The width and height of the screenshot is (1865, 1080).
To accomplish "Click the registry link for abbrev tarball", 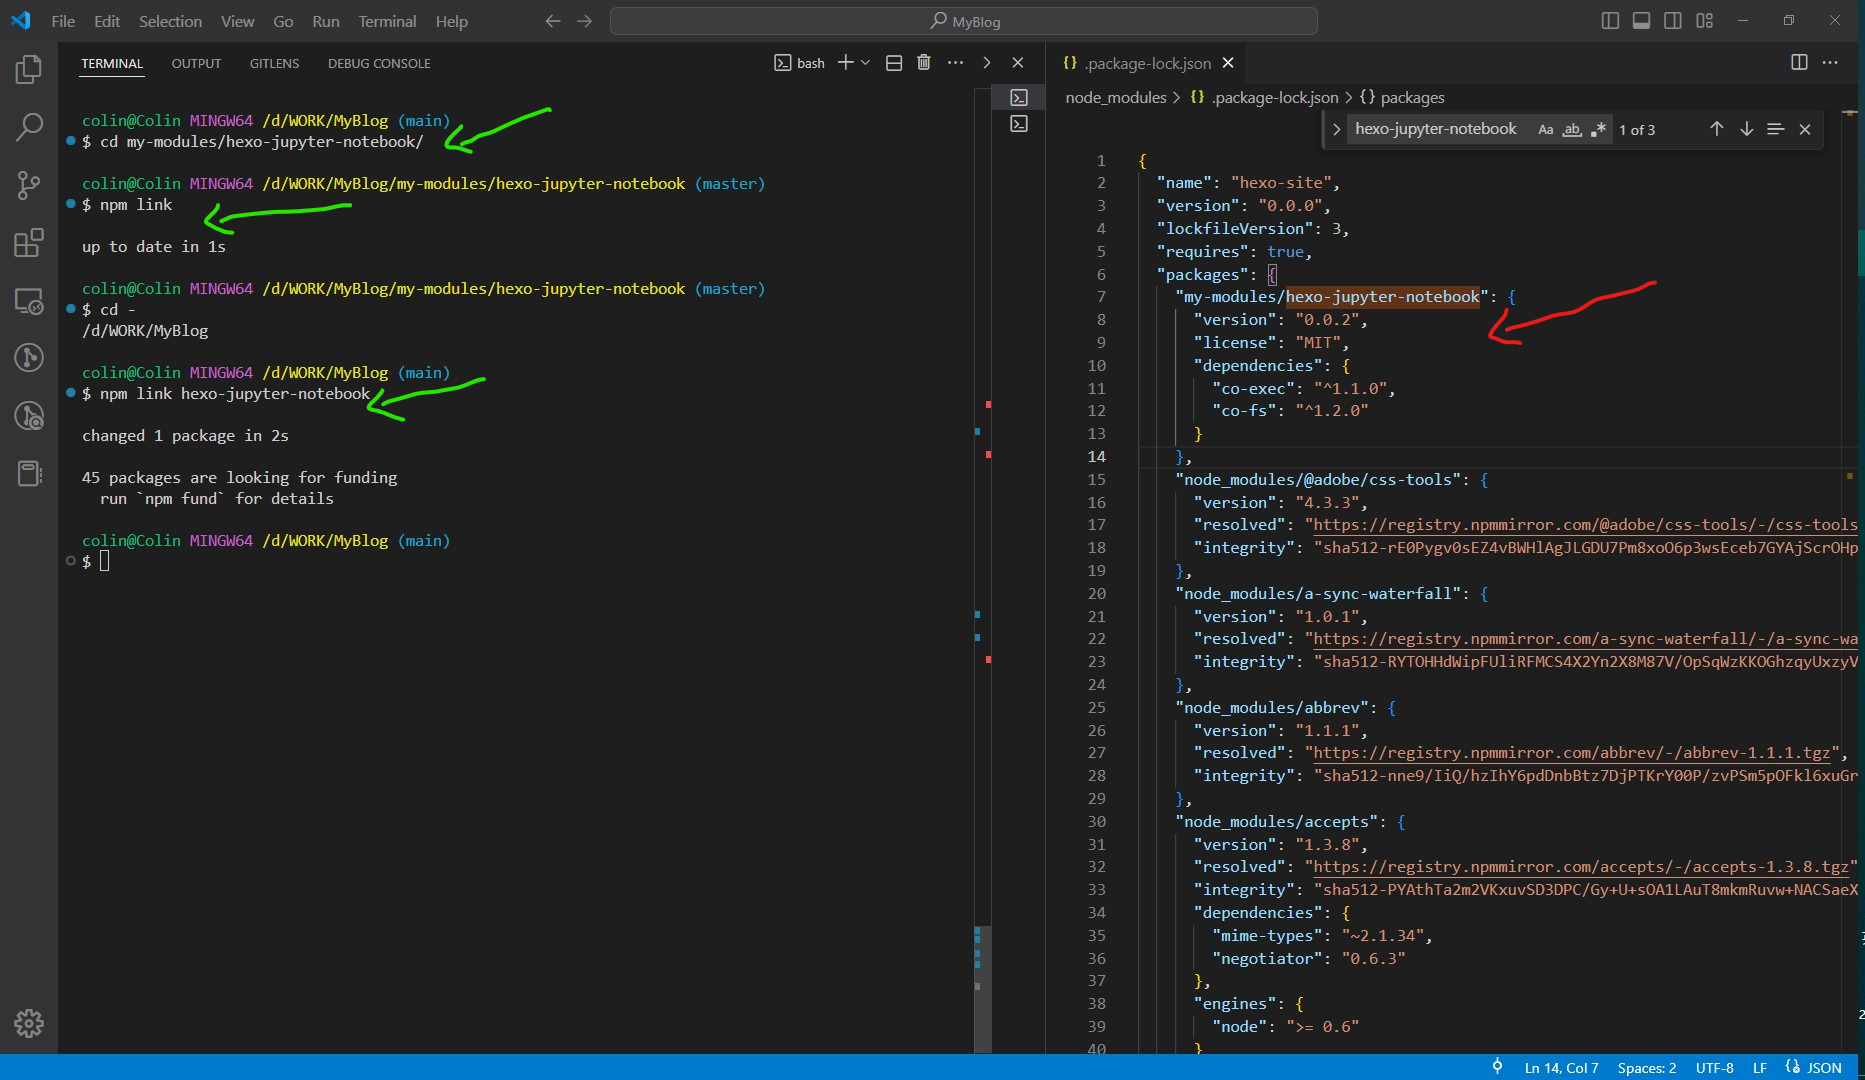I will tap(1571, 753).
